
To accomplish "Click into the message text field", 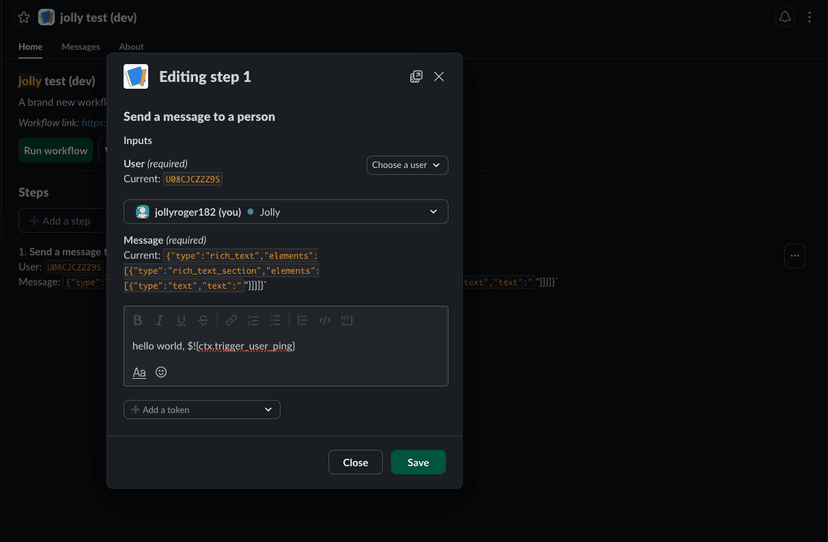I will pos(285,346).
